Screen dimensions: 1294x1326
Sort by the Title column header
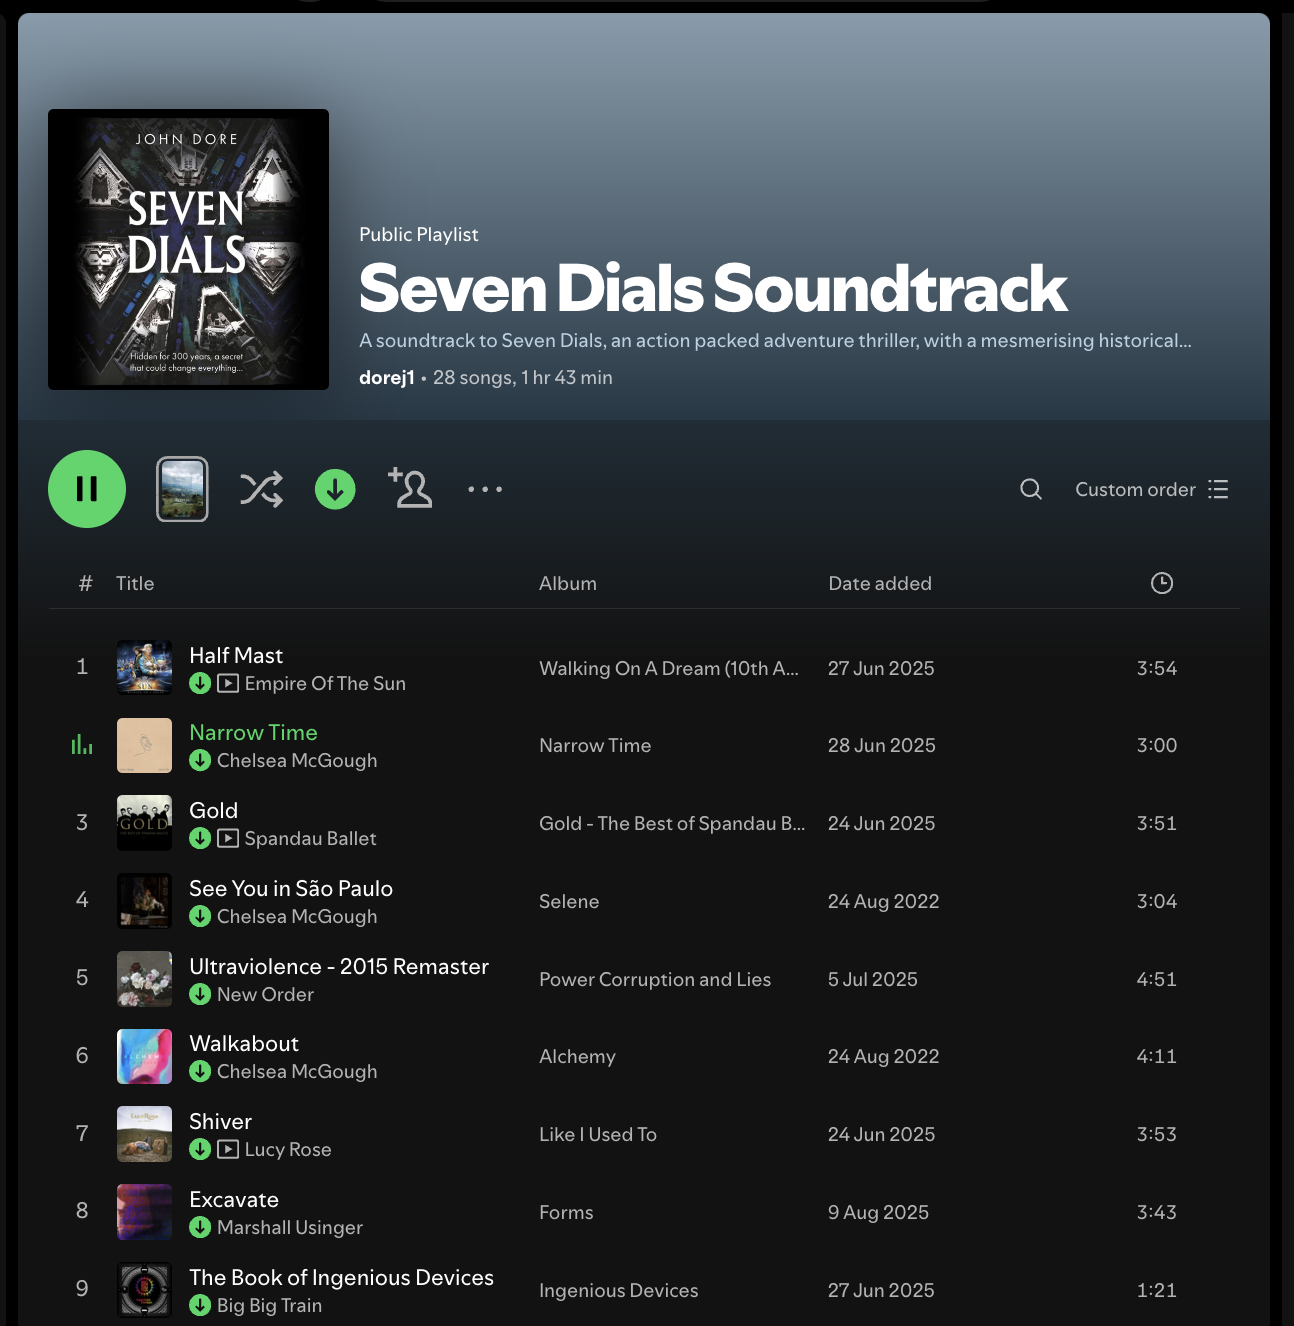[x=135, y=583]
